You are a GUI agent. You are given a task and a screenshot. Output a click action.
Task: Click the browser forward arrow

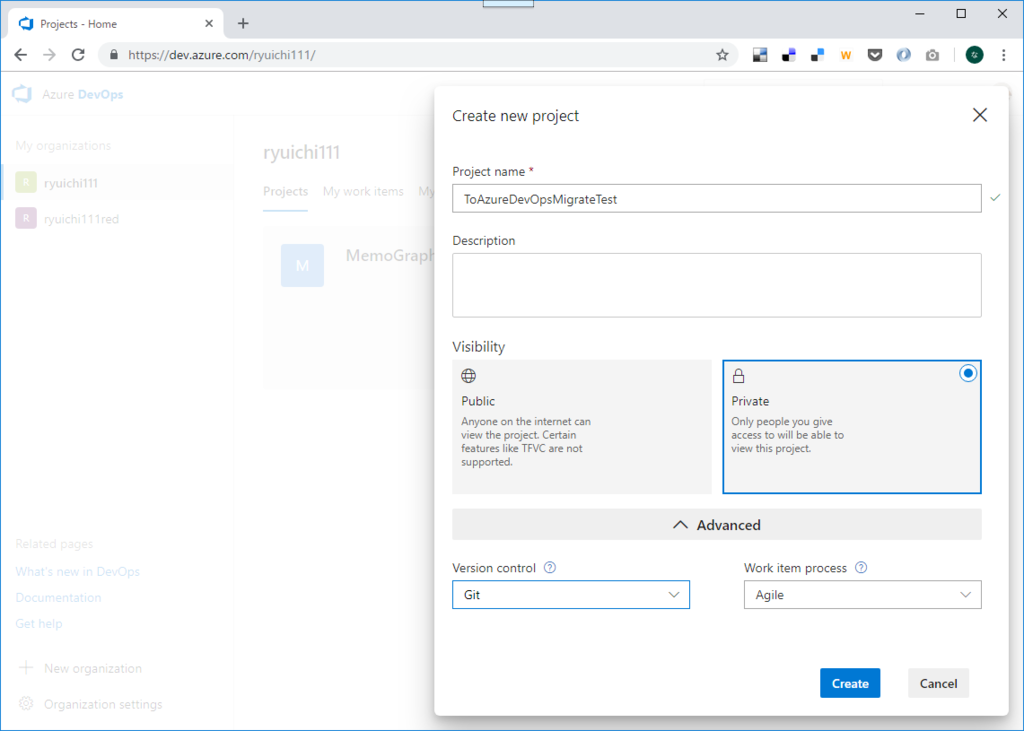[x=50, y=55]
